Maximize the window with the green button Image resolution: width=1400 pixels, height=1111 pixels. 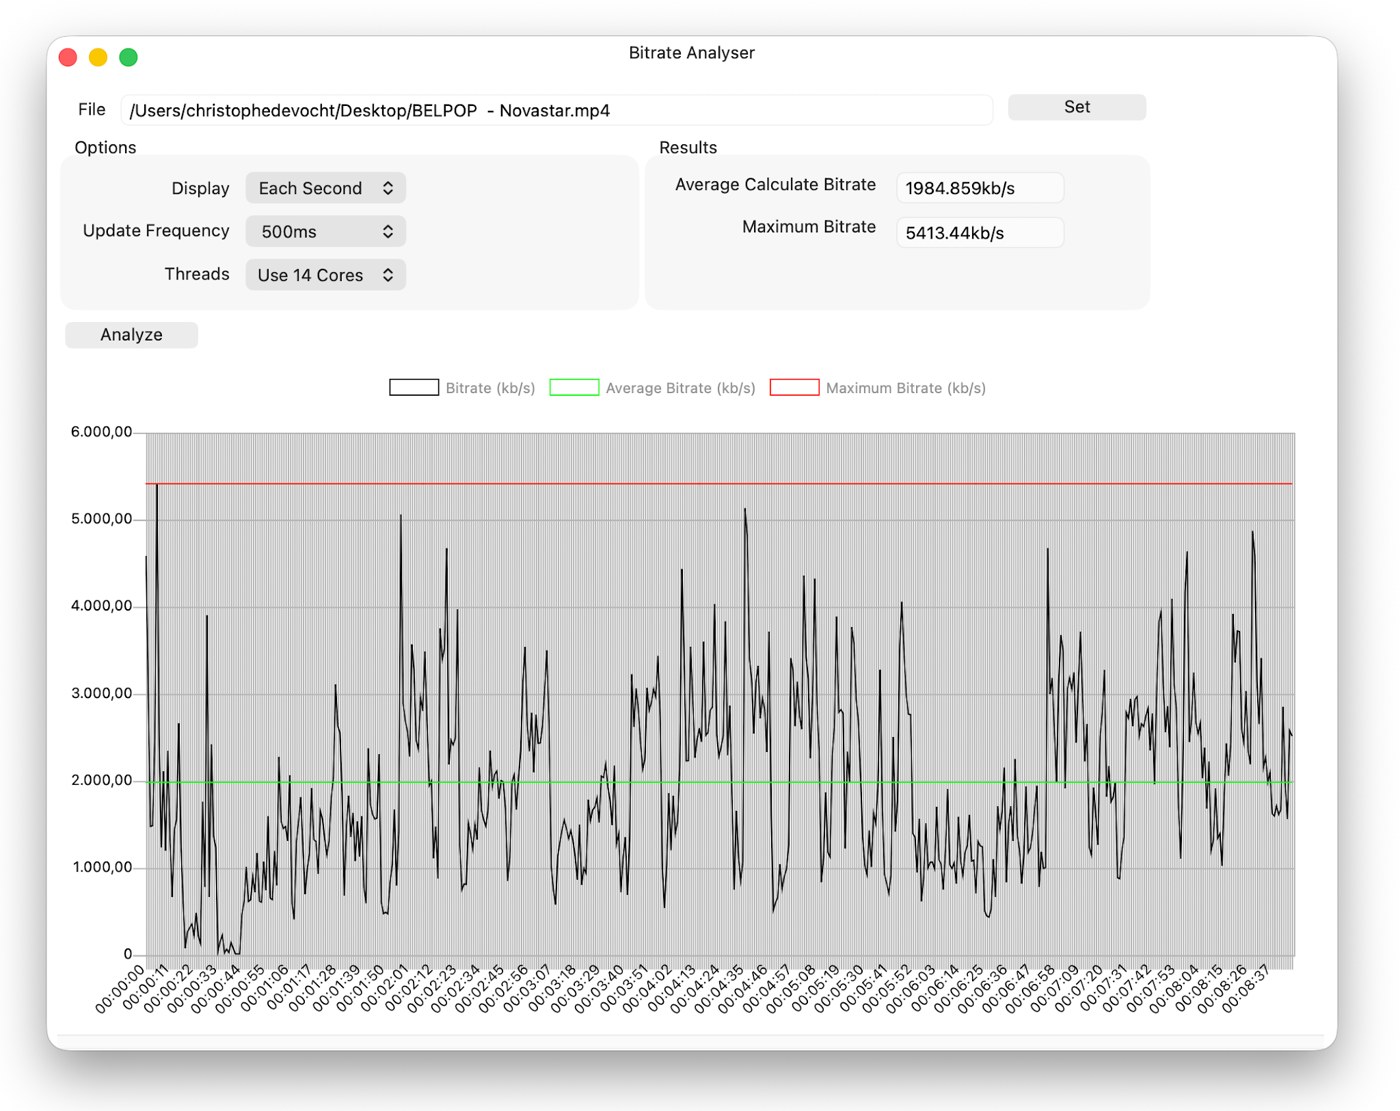(128, 57)
